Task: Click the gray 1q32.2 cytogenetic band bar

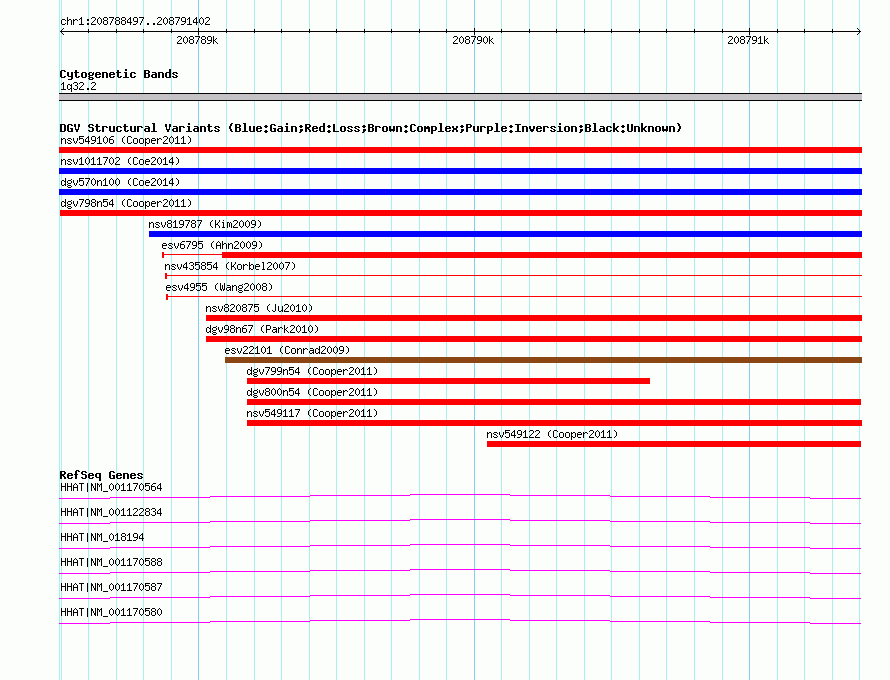Action: coord(460,97)
